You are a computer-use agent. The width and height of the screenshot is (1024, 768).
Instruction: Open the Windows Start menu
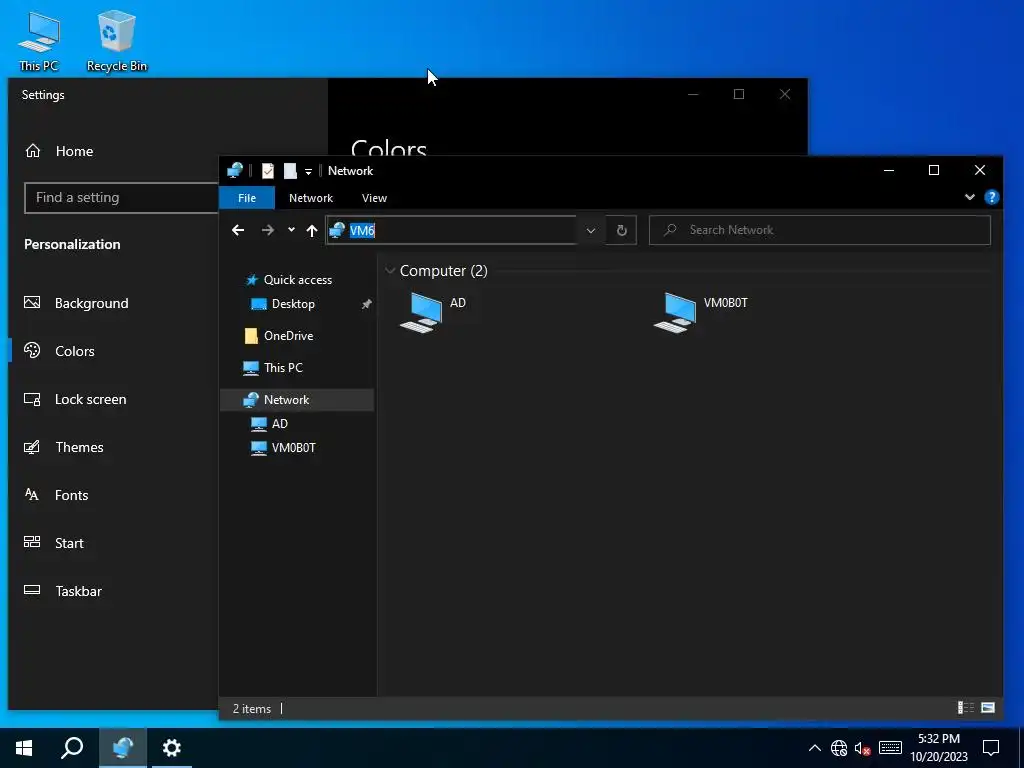[24, 748]
